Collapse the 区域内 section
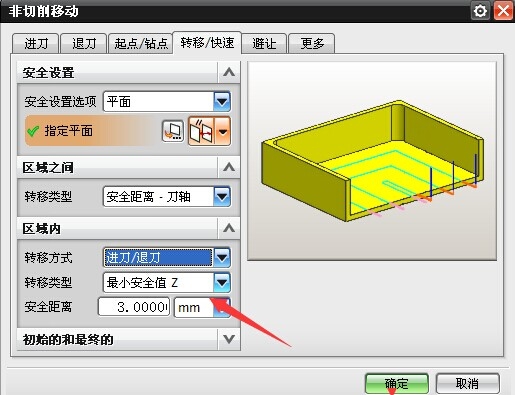This screenshot has height=395, width=515. (x=229, y=229)
